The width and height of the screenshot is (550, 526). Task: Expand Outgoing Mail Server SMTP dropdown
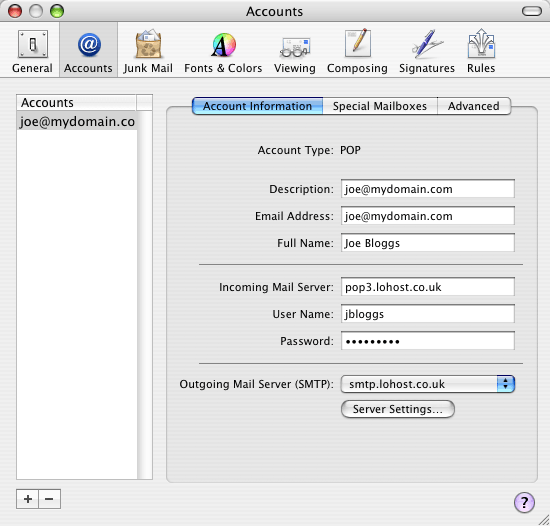428,384
